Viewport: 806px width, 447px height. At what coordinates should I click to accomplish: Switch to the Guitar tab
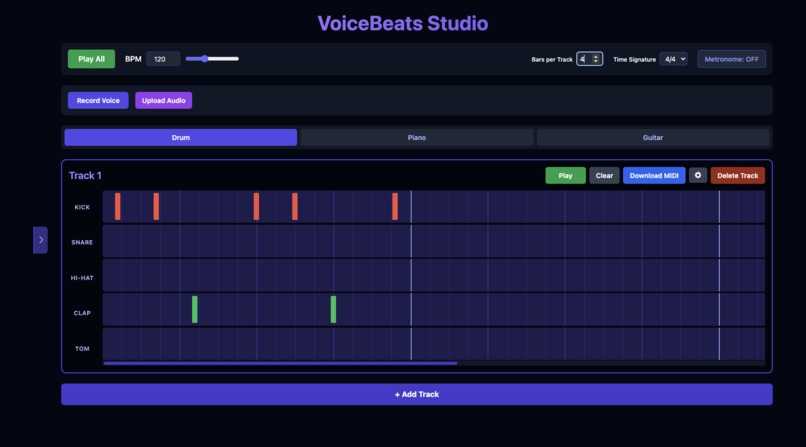click(x=653, y=137)
